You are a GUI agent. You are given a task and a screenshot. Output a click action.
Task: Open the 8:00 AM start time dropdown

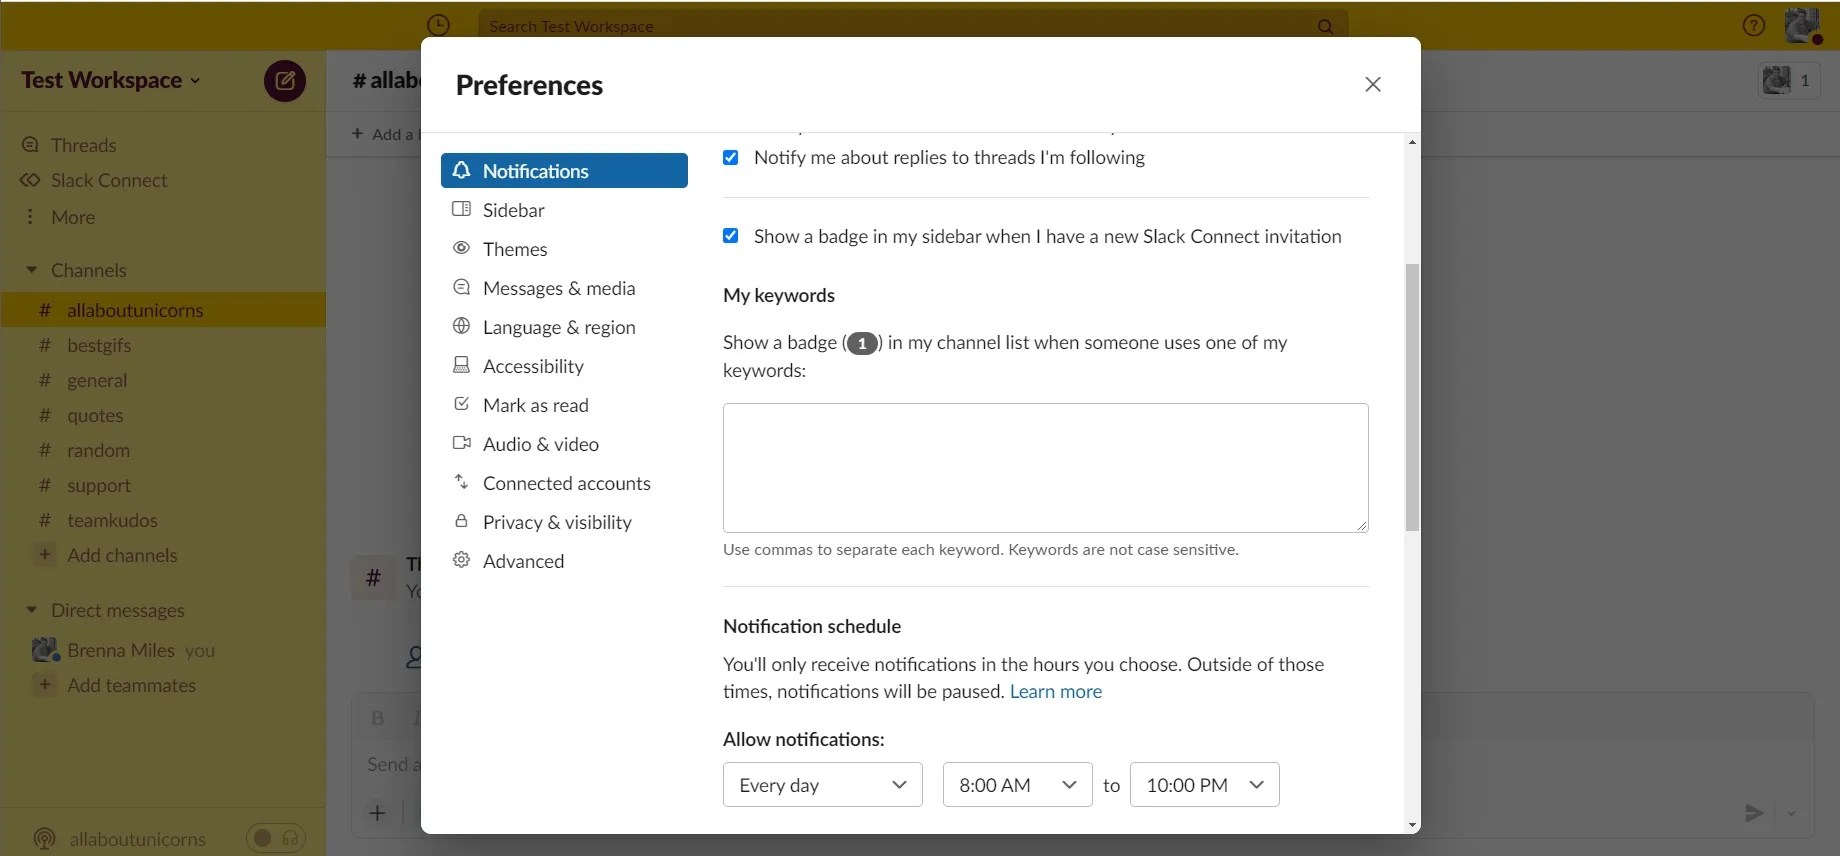point(1018,785)
